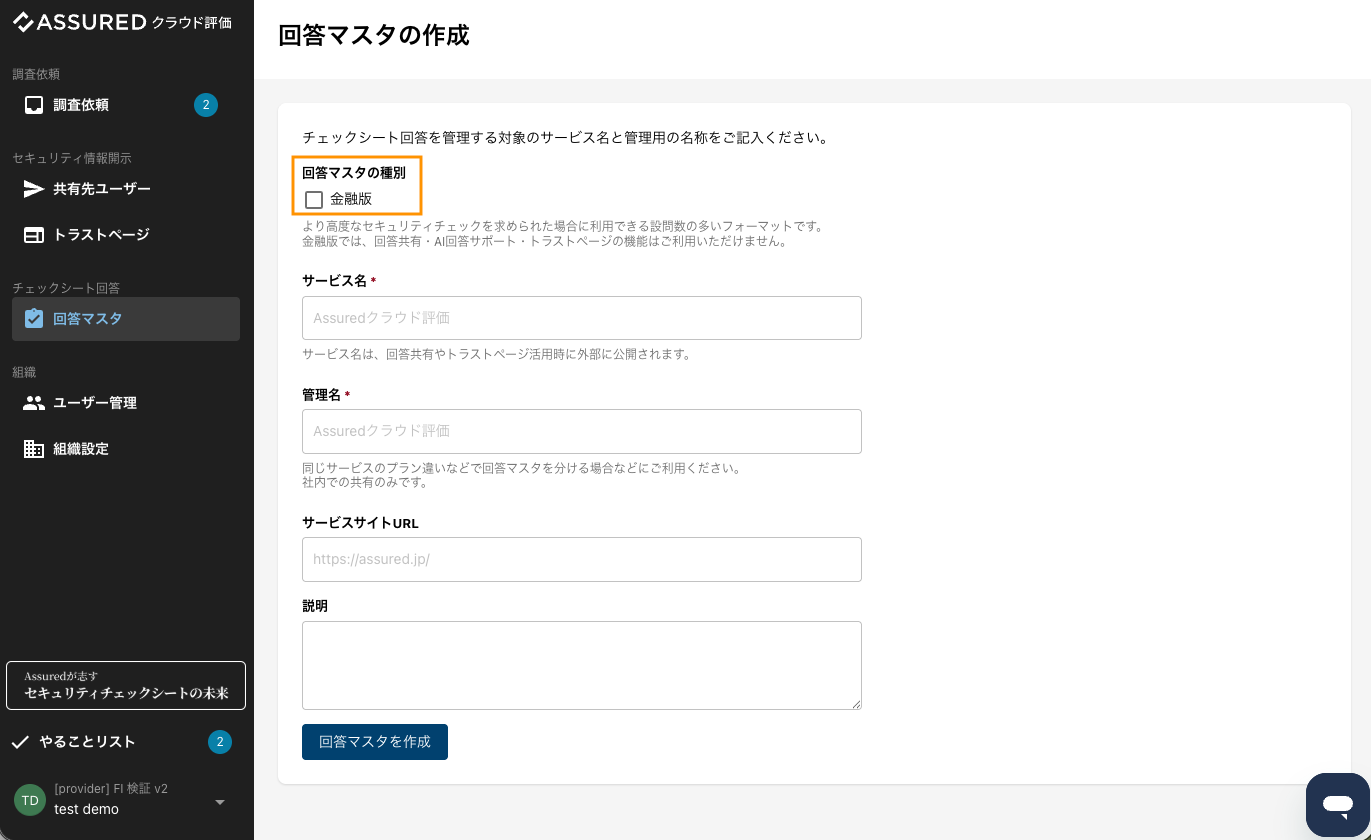Focus the 管理名 input field
Screen dimensions: 1371x840
tap(582, 431)
